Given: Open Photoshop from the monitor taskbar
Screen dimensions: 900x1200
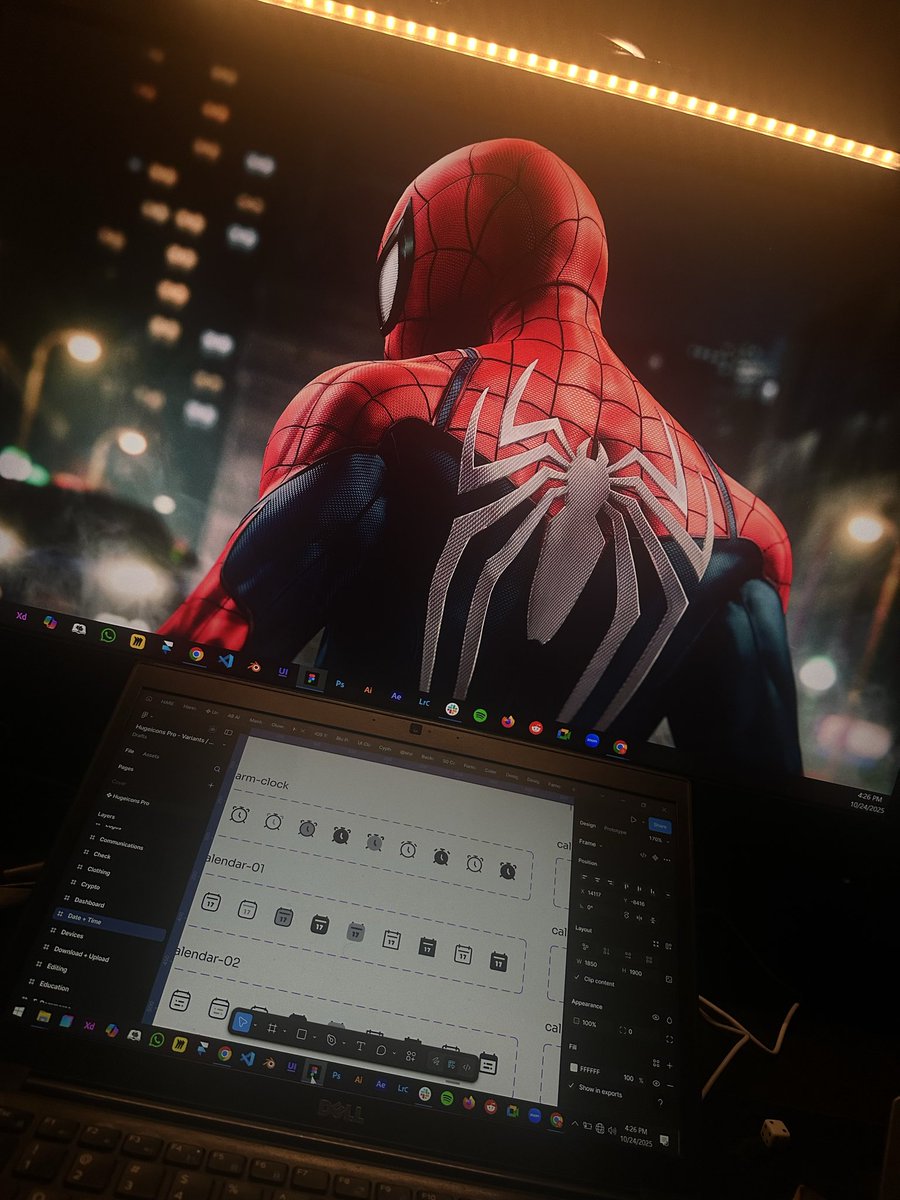Looking at the screenshot, I should pos(340,685).
